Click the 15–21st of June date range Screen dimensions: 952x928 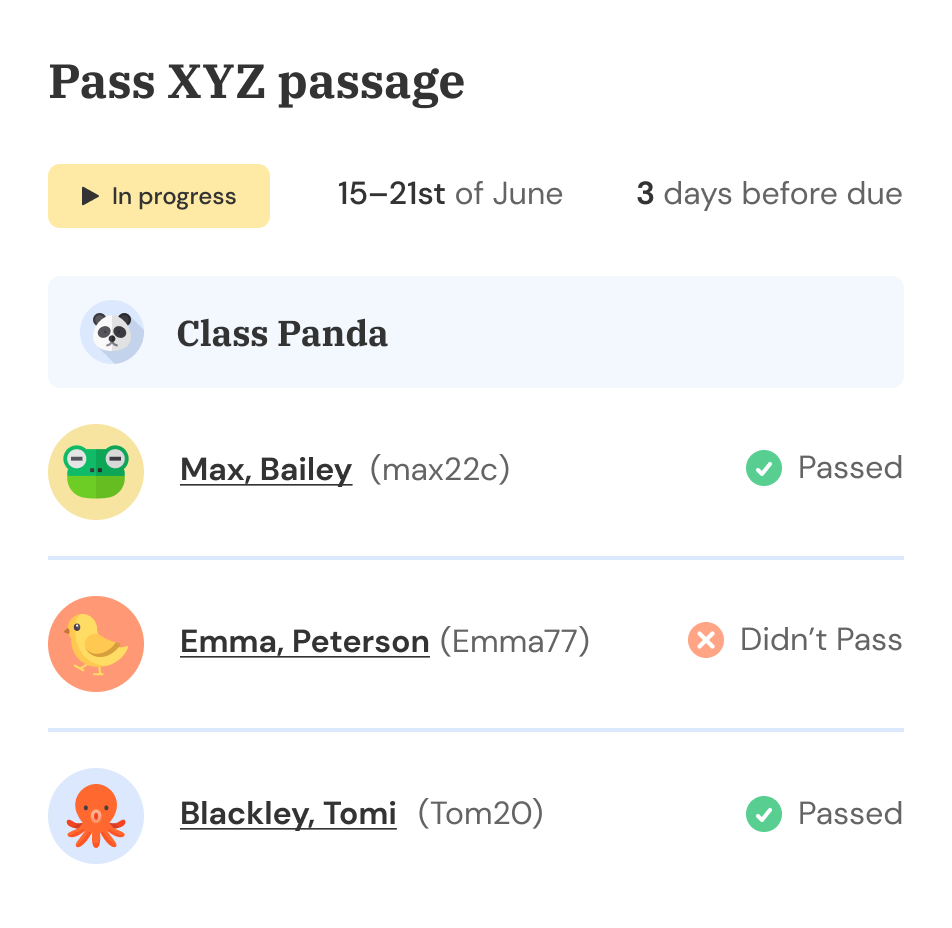click(x=450, y=194)
